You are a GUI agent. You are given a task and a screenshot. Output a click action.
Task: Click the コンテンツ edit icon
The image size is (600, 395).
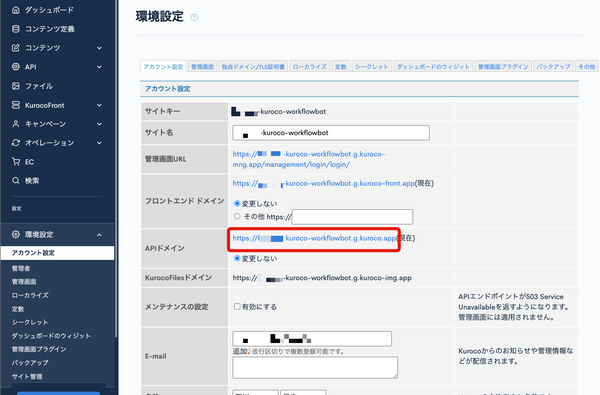(x=16, y=48)
